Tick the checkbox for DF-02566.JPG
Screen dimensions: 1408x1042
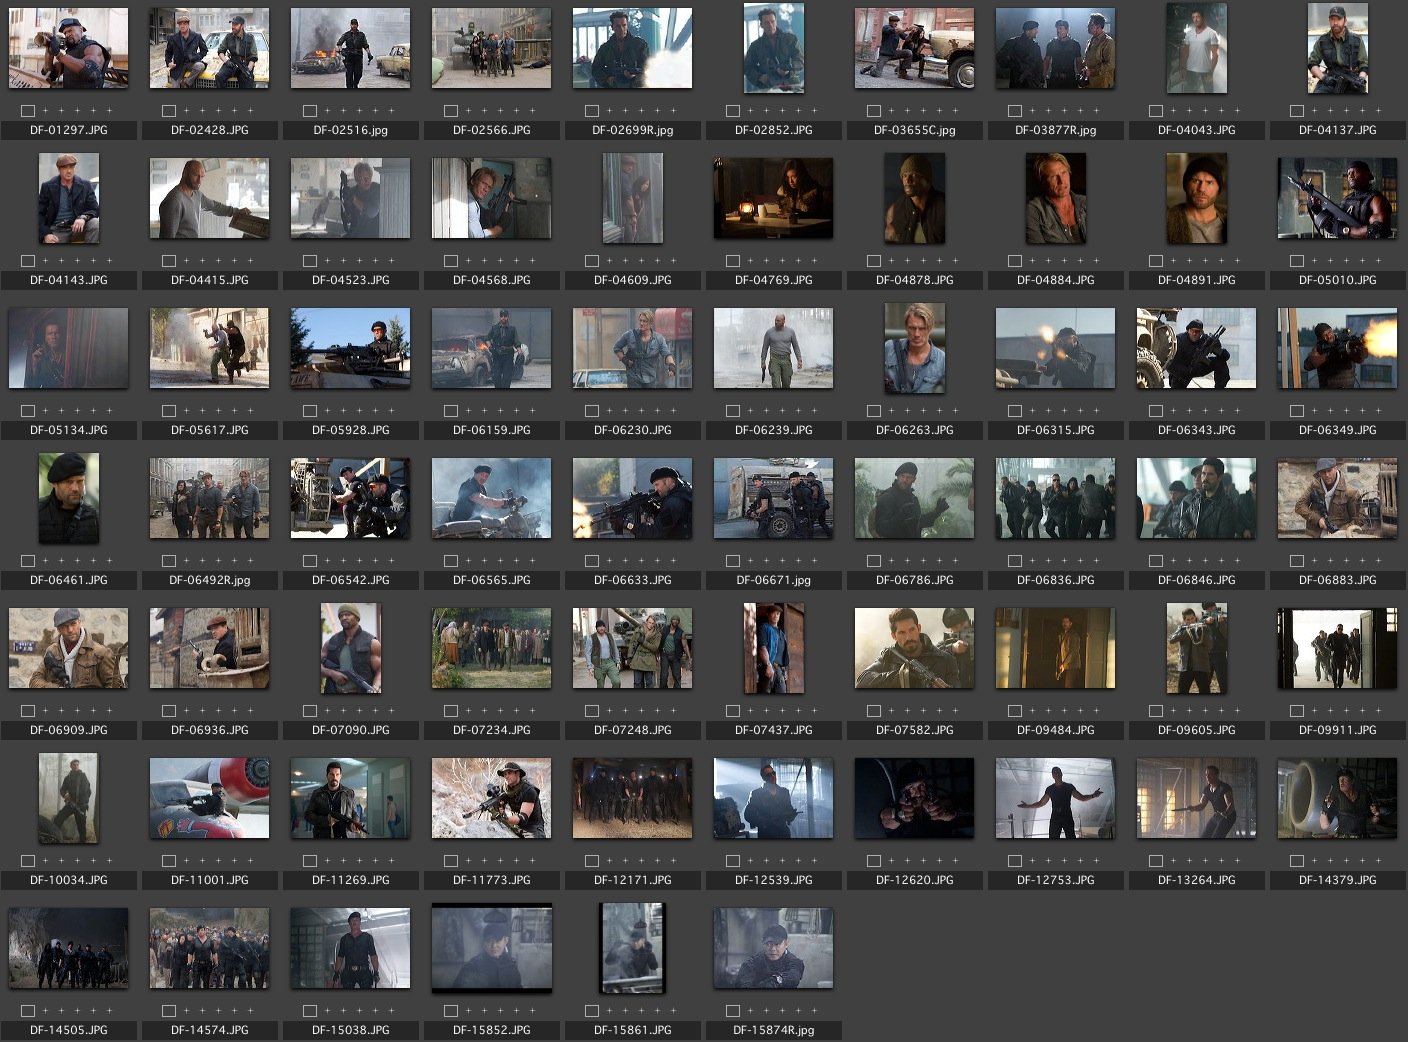coord(451,111)
